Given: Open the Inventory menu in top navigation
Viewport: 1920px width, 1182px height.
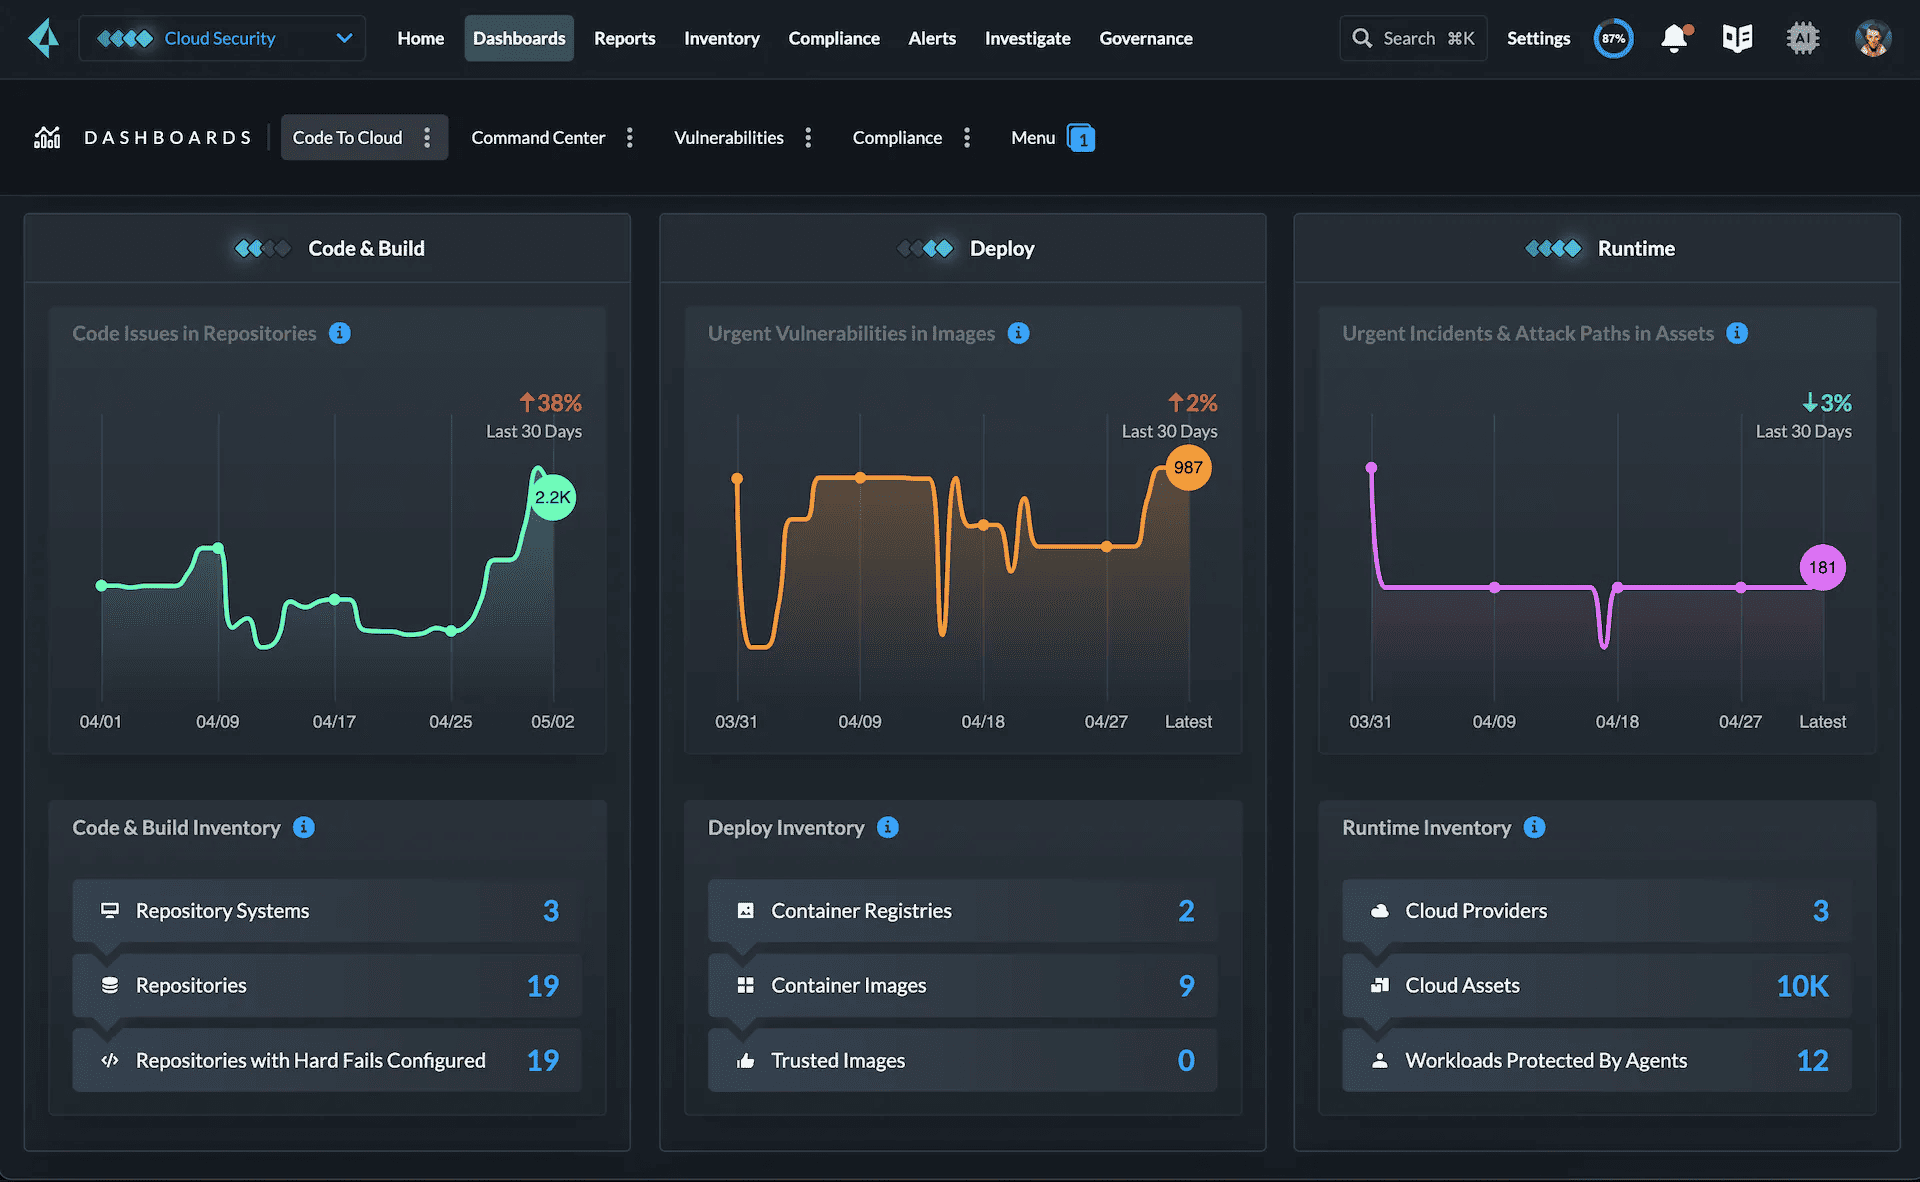Looking at the screenshot, I should pyautogui.click(x=722, y=38).
